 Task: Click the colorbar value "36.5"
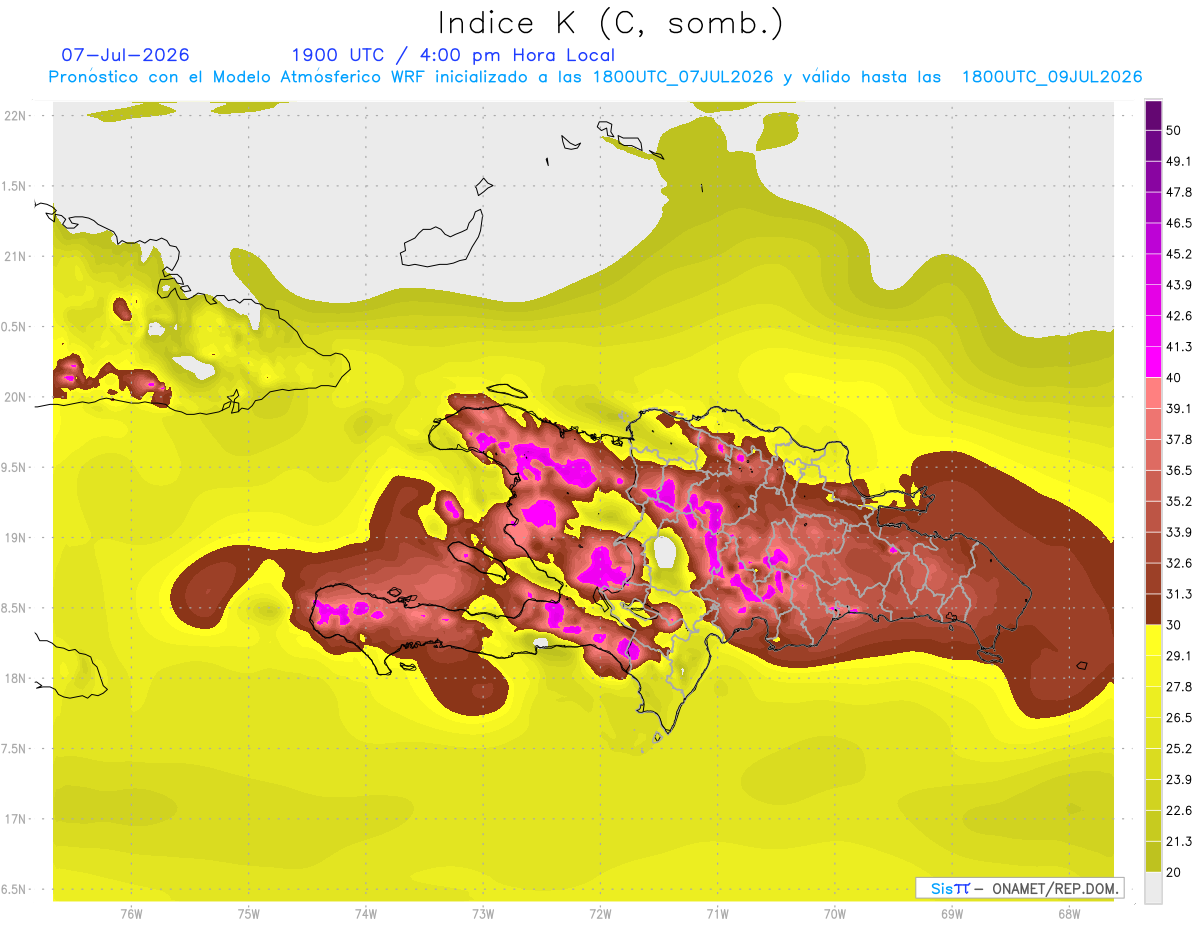1178,470
